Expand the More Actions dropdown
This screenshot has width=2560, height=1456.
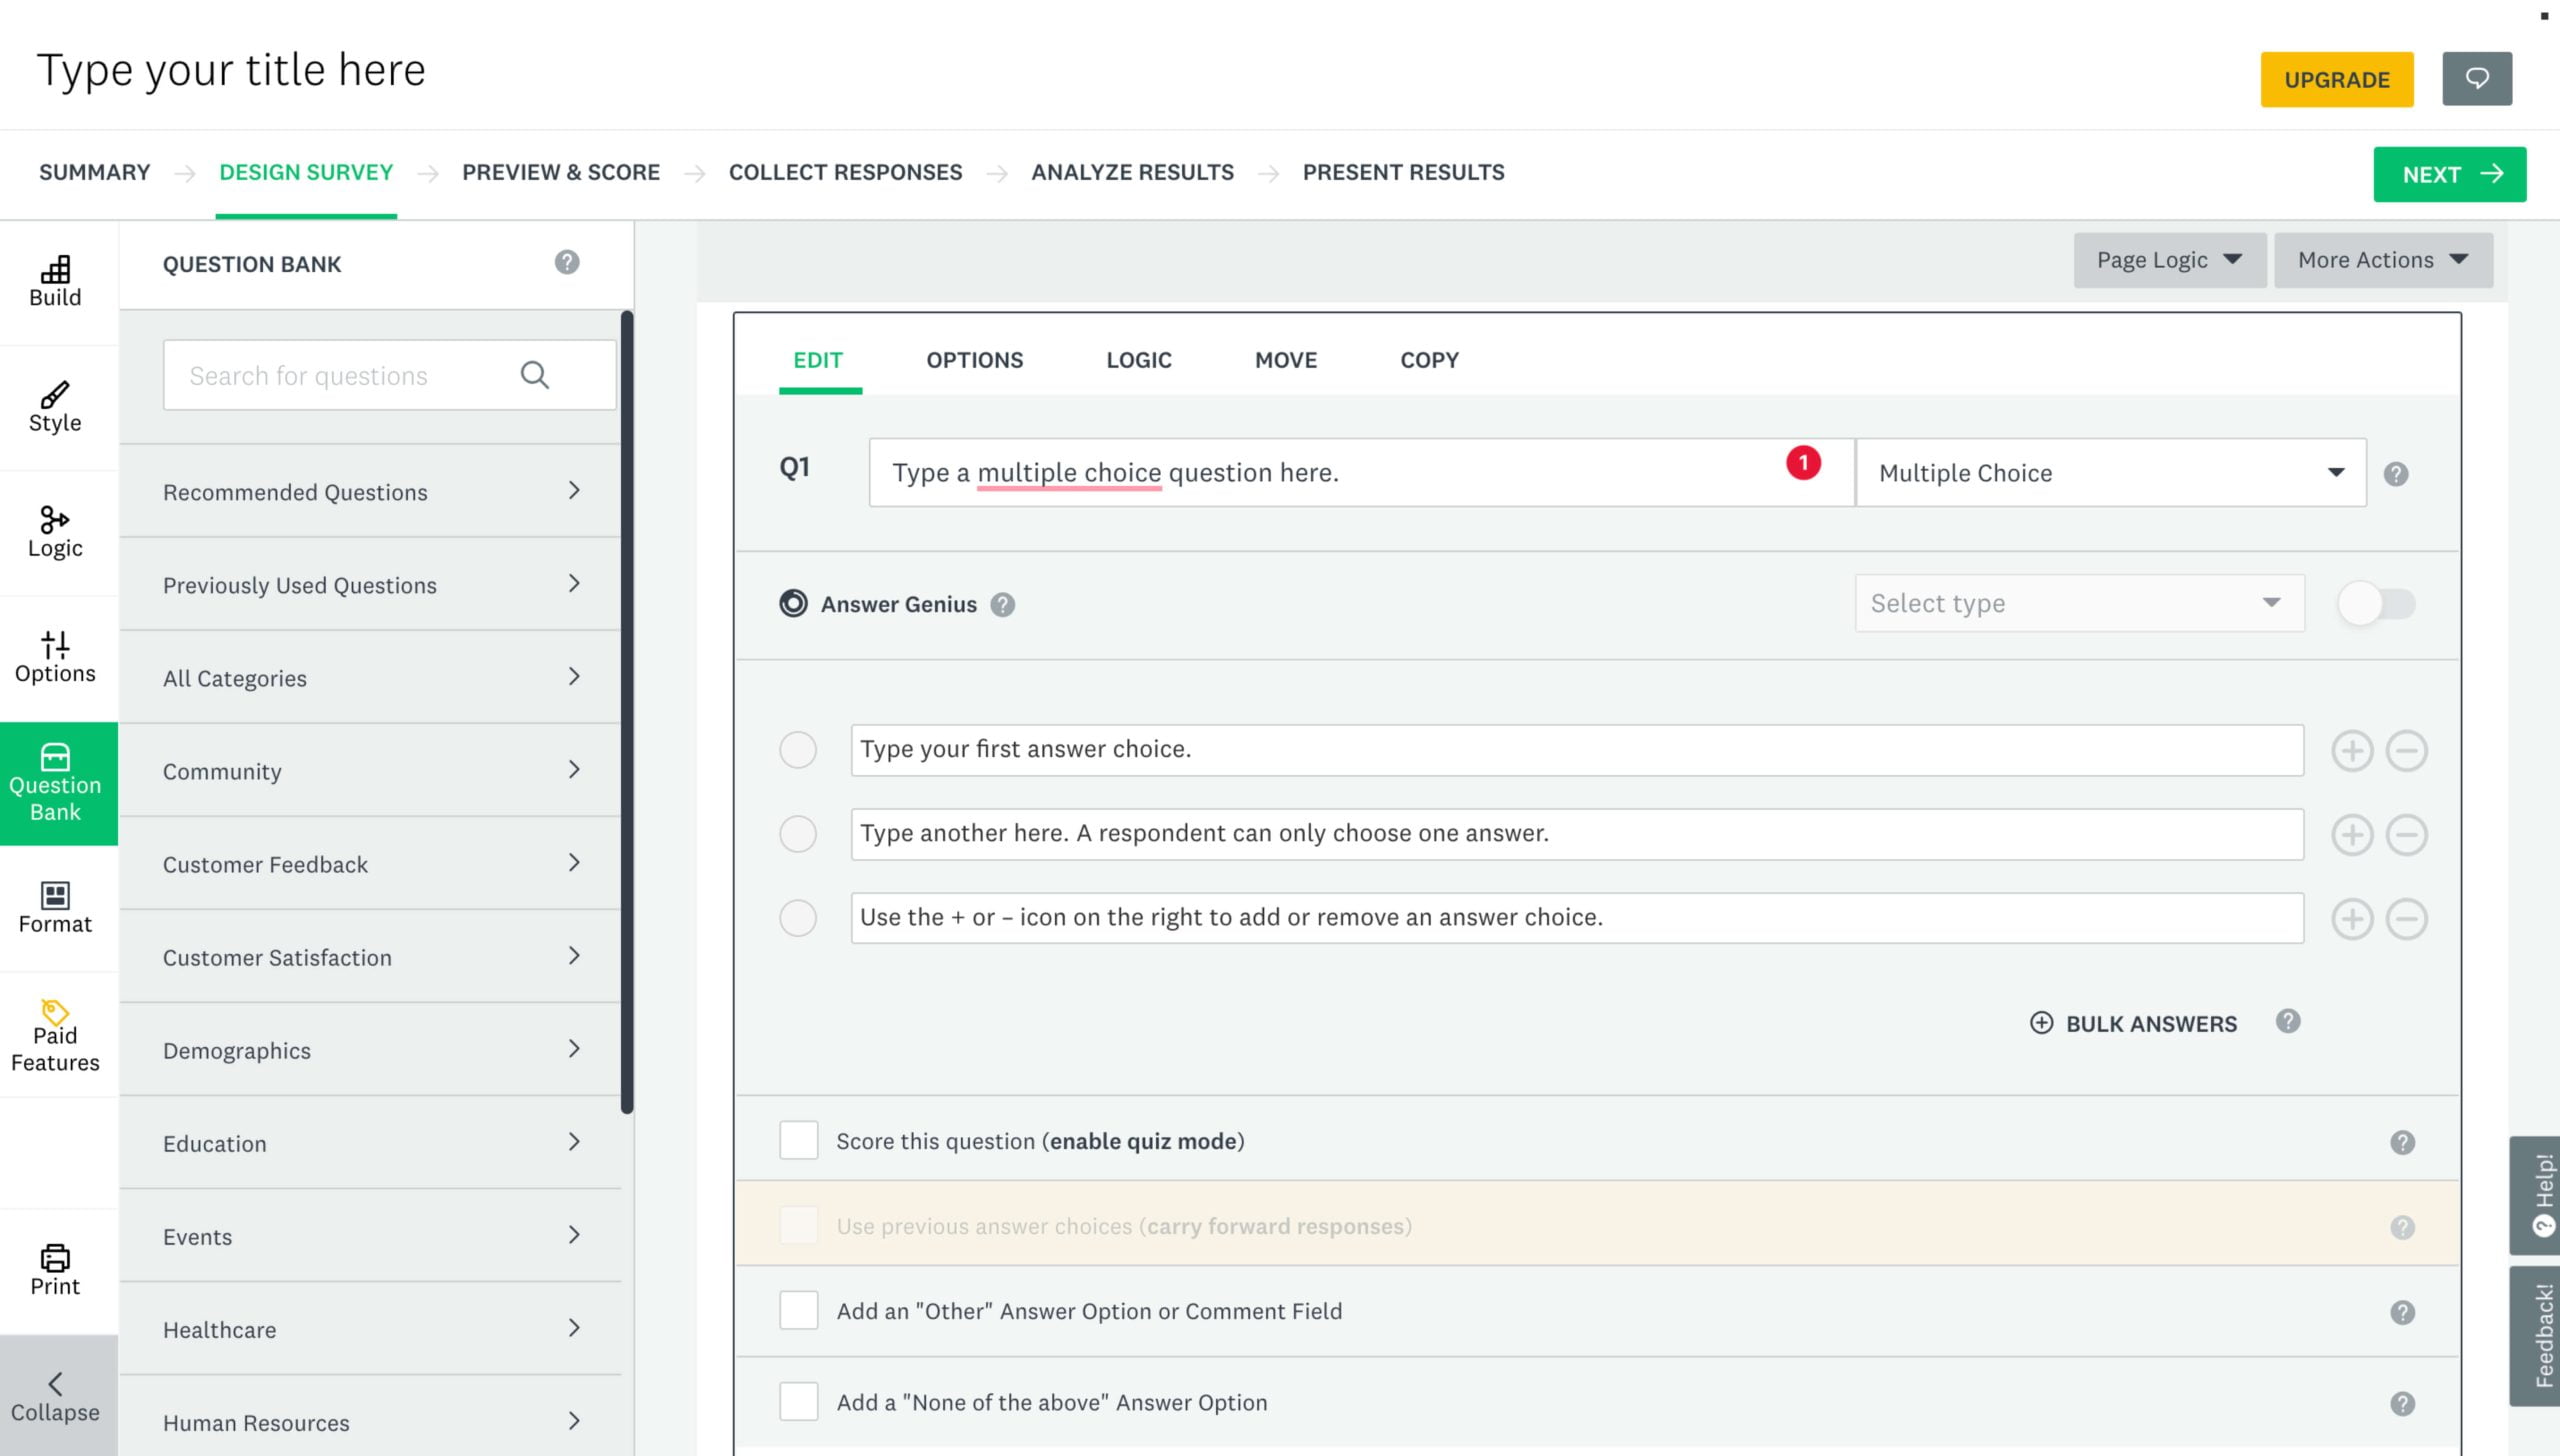(2382, 258)
